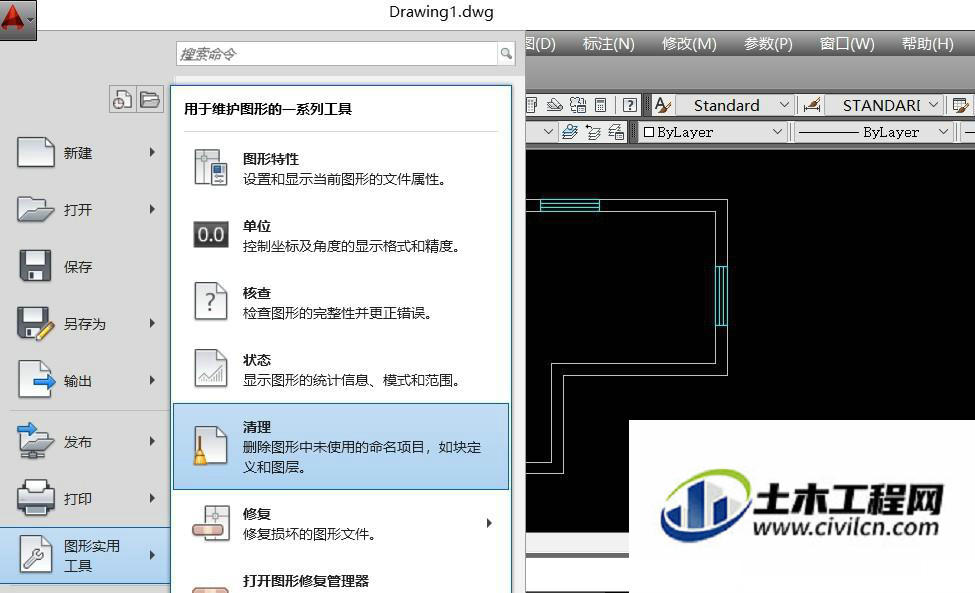Launch the QuickCalc calculator icon

tap(601, 105)
